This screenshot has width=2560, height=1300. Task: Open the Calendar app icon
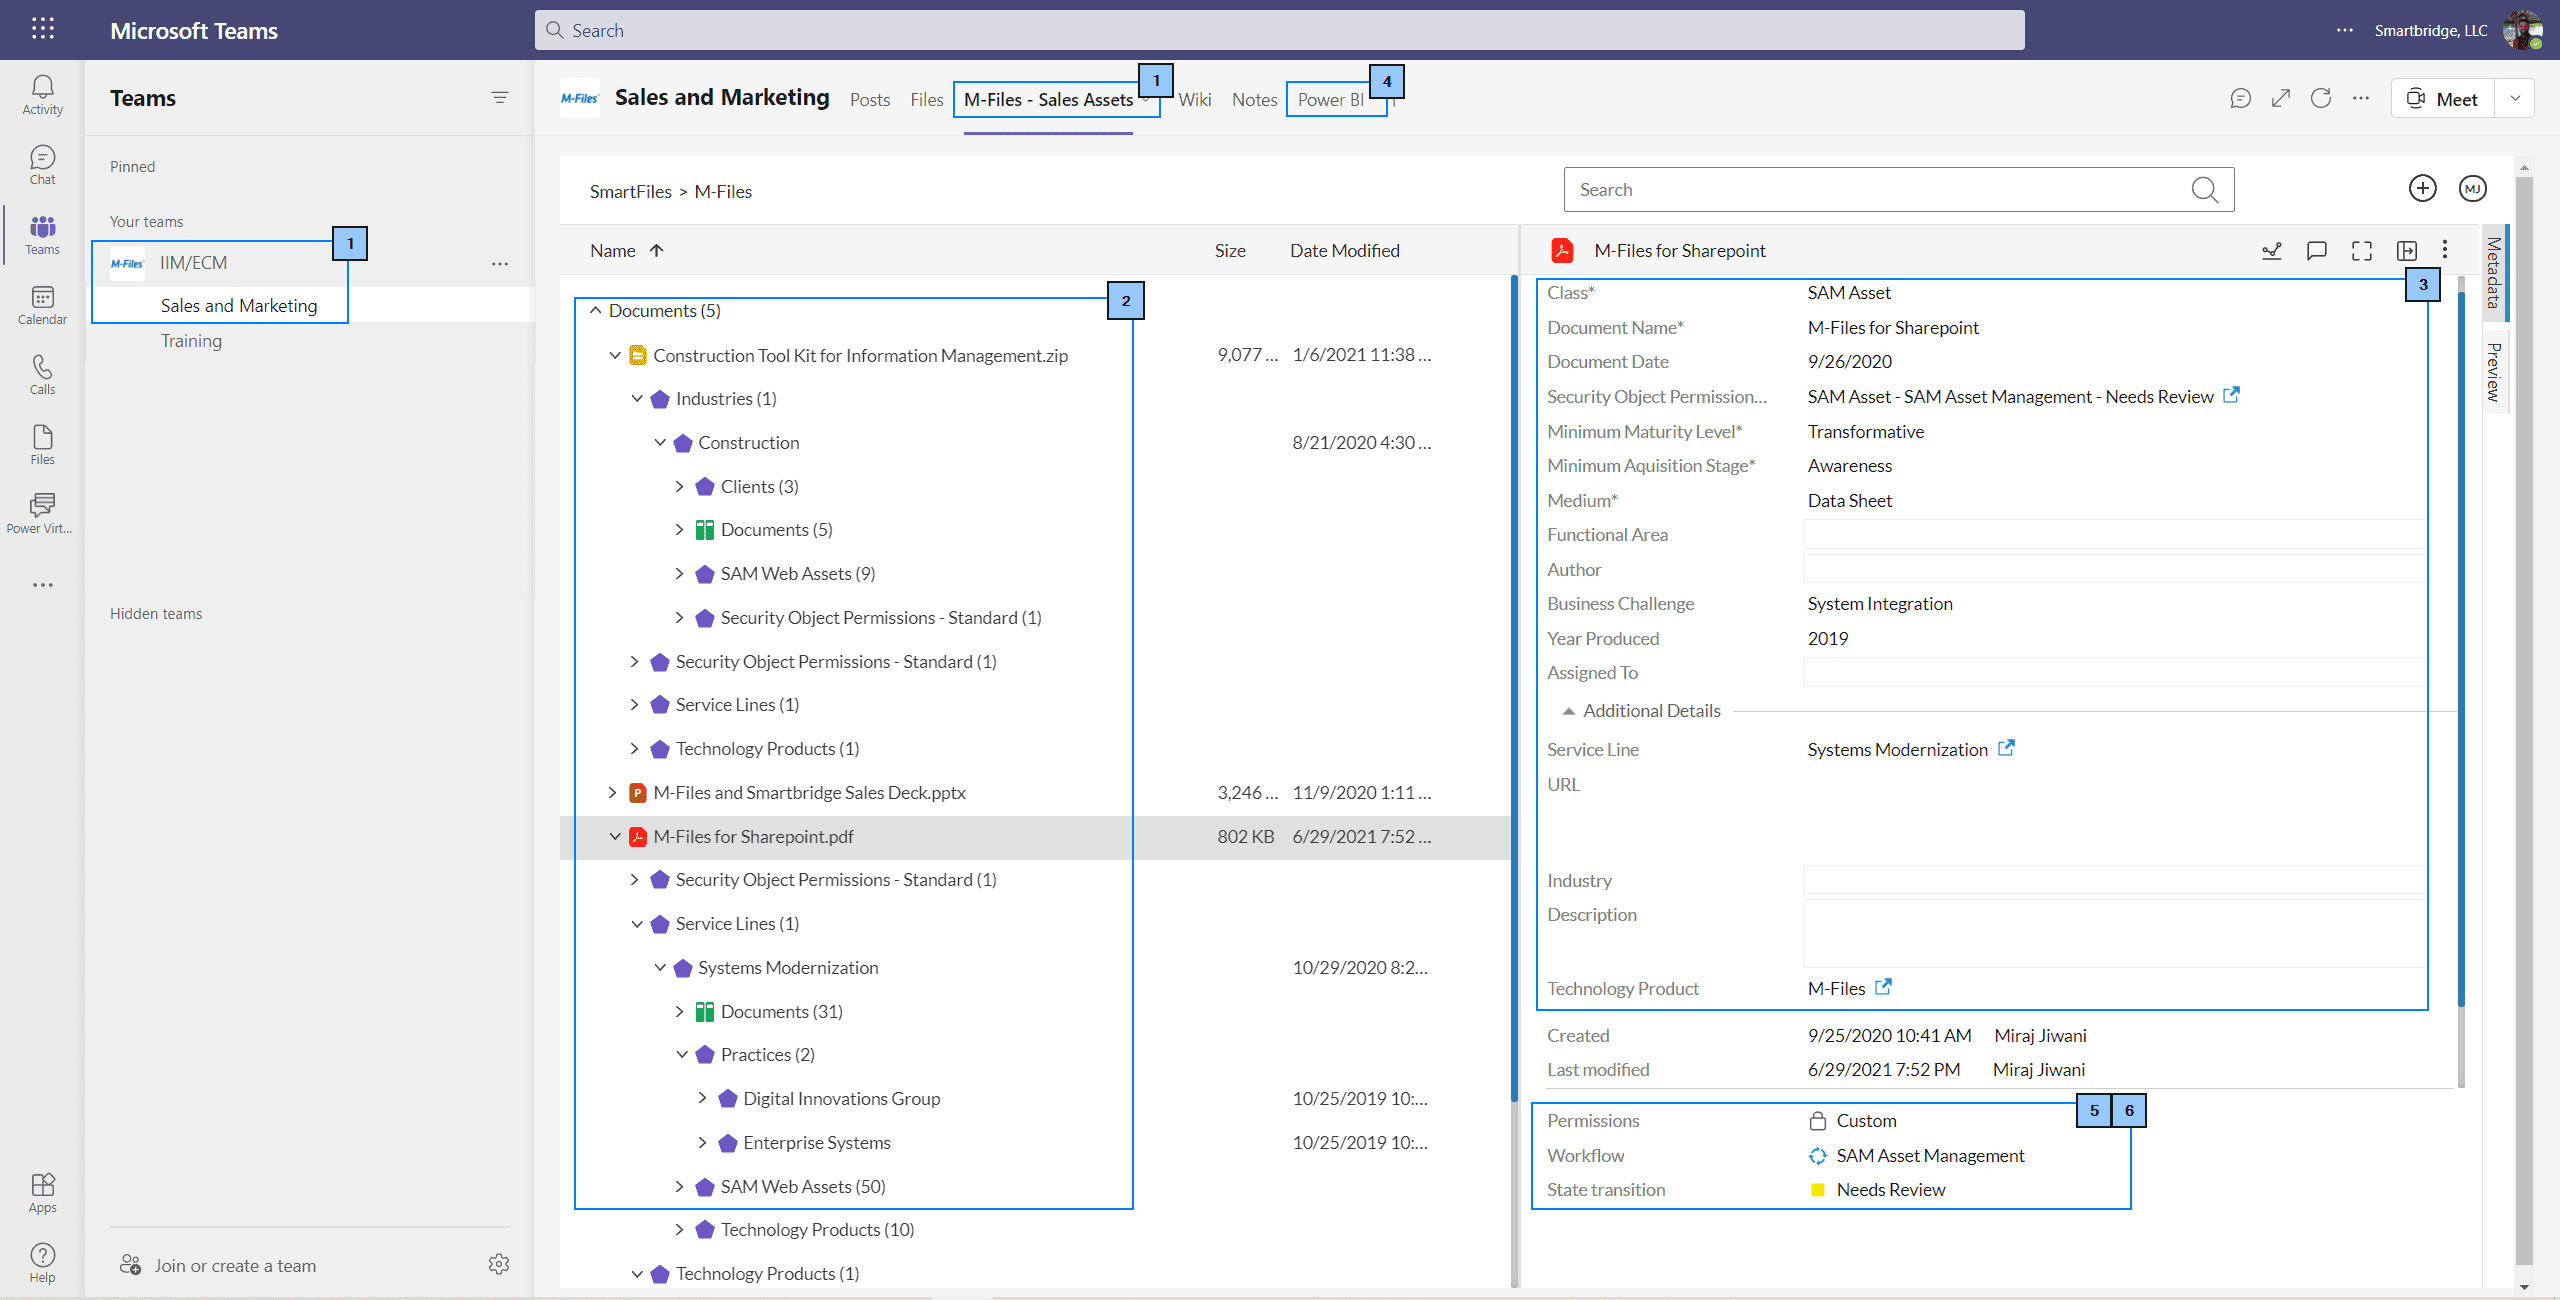click(x=42, y=305)
